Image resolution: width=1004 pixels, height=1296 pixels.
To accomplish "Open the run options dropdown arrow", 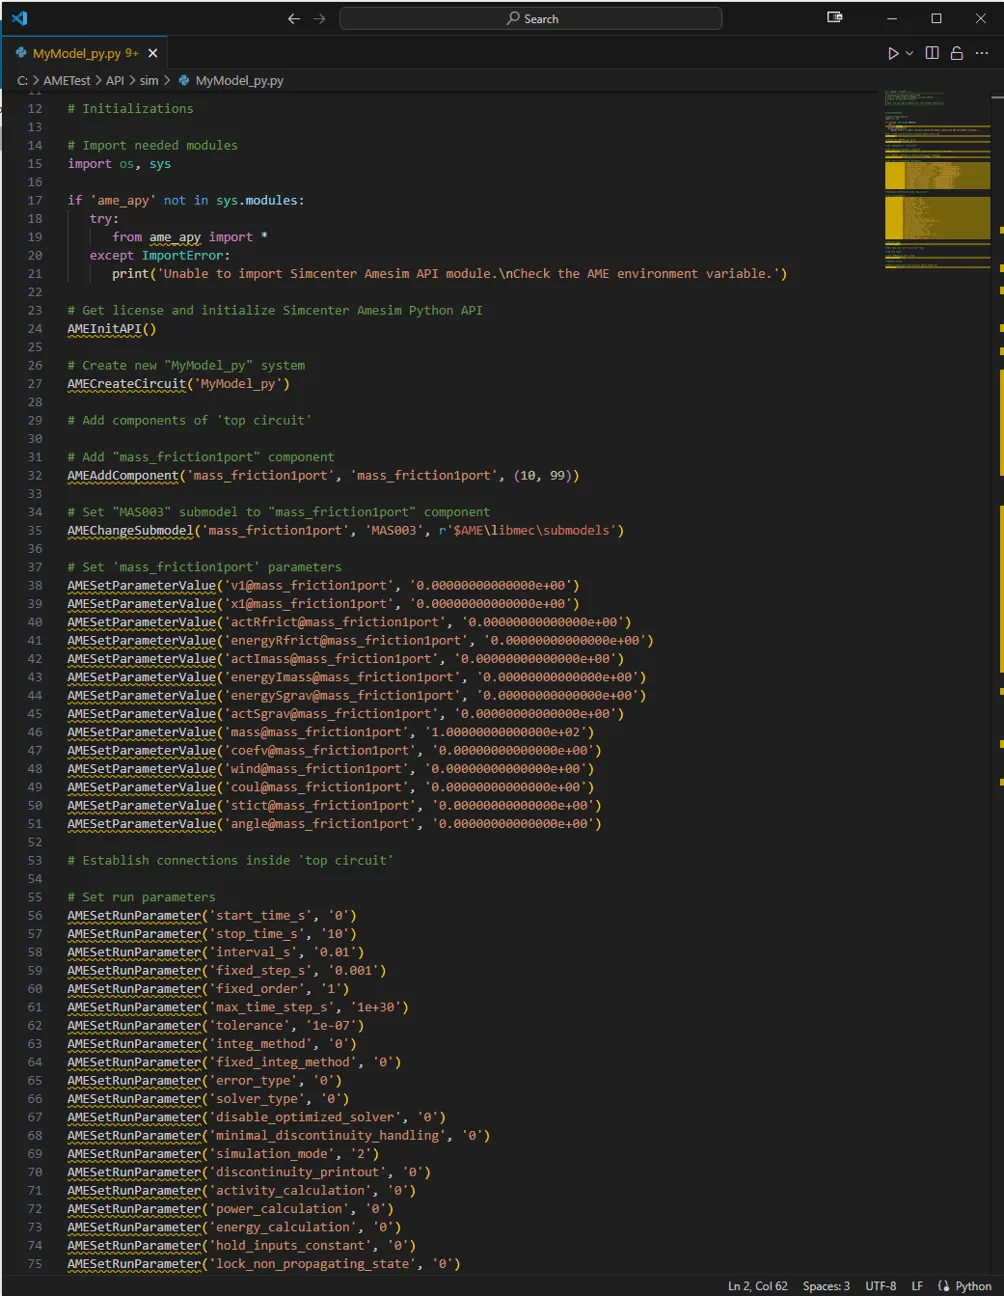I will (x=909, y=53).
